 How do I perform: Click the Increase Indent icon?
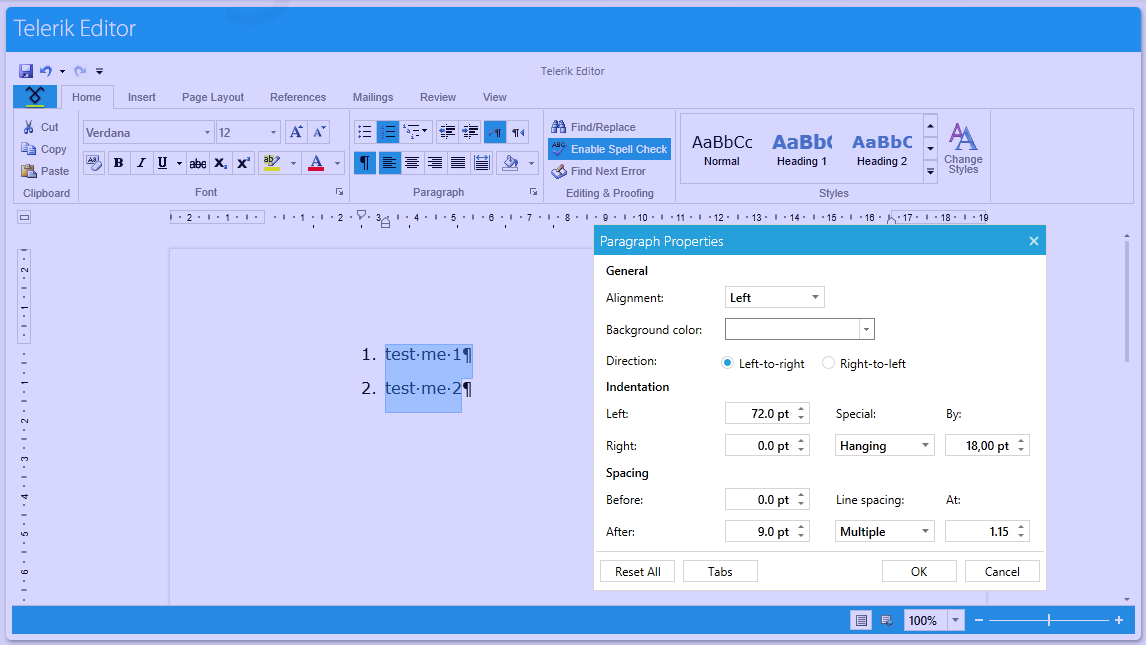[470, 132]
